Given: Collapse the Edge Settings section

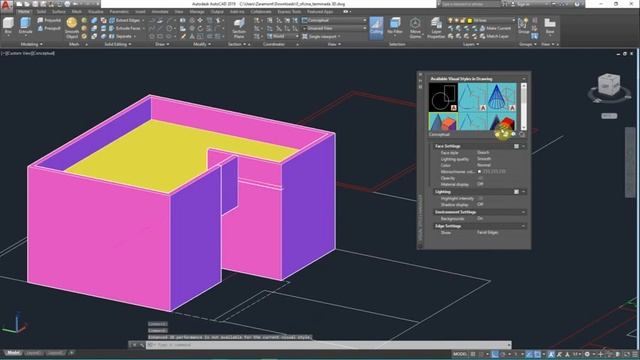Looking at the screenshot, I should coord(523,226).
